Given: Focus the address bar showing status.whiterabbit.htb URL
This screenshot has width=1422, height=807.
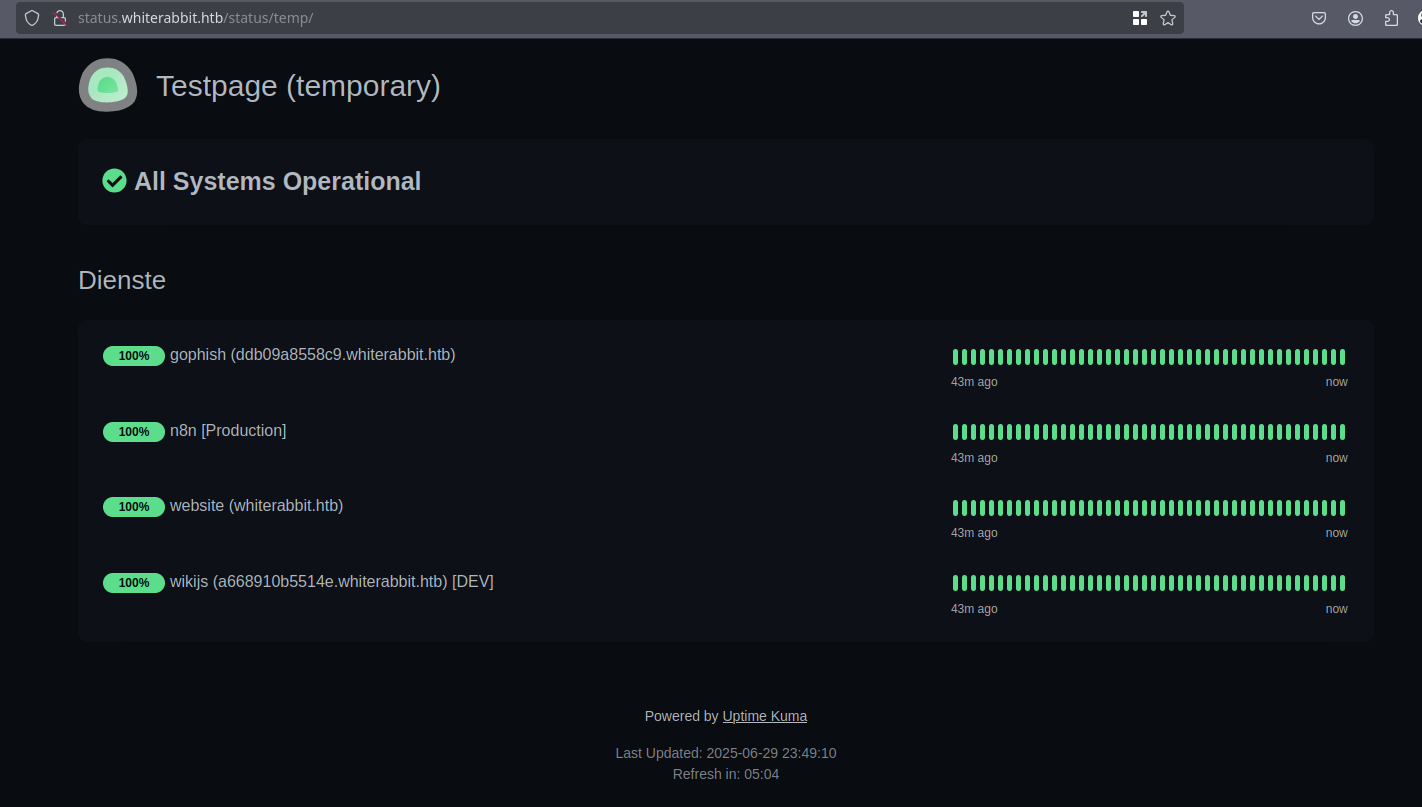Looking at the screenshot, I should [600, 18].
